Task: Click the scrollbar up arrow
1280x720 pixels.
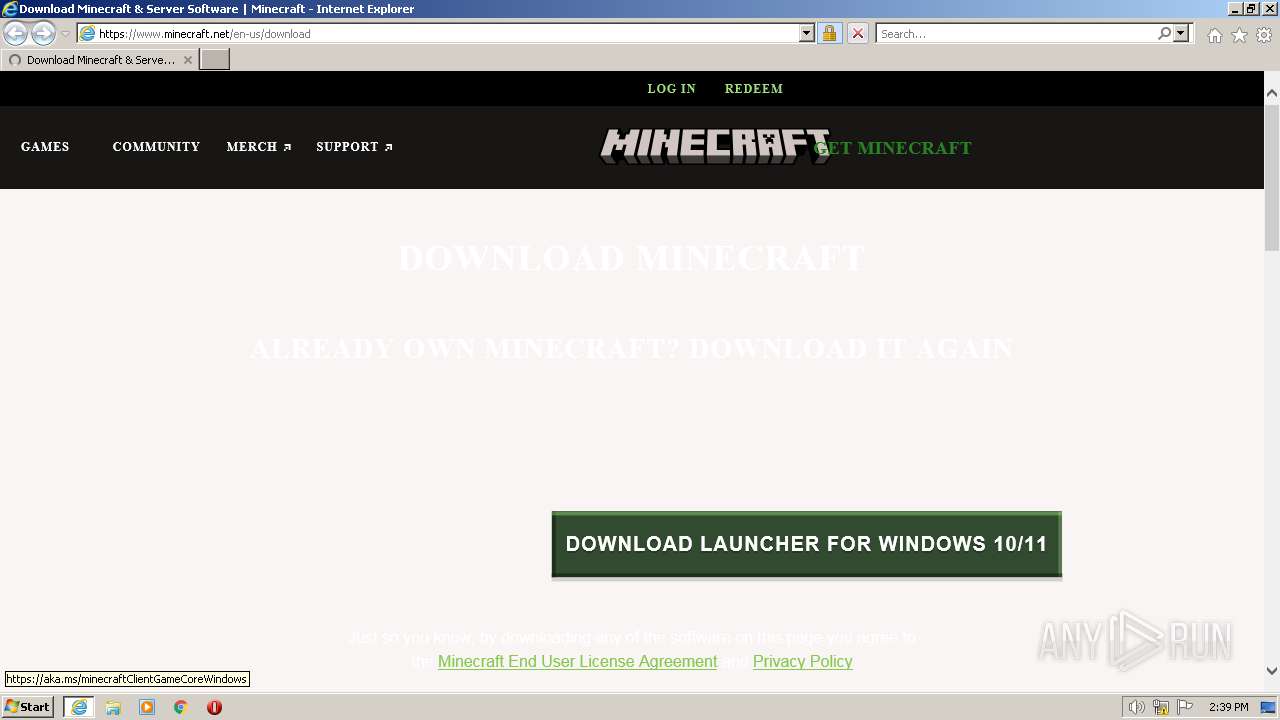Action: pos(1272,93)
